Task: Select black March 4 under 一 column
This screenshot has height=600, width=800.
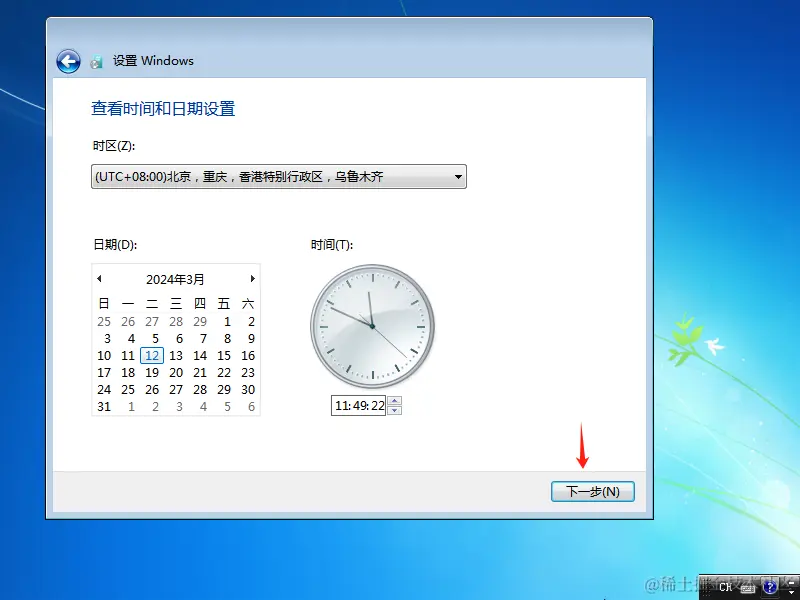Action: pos(131,339)
